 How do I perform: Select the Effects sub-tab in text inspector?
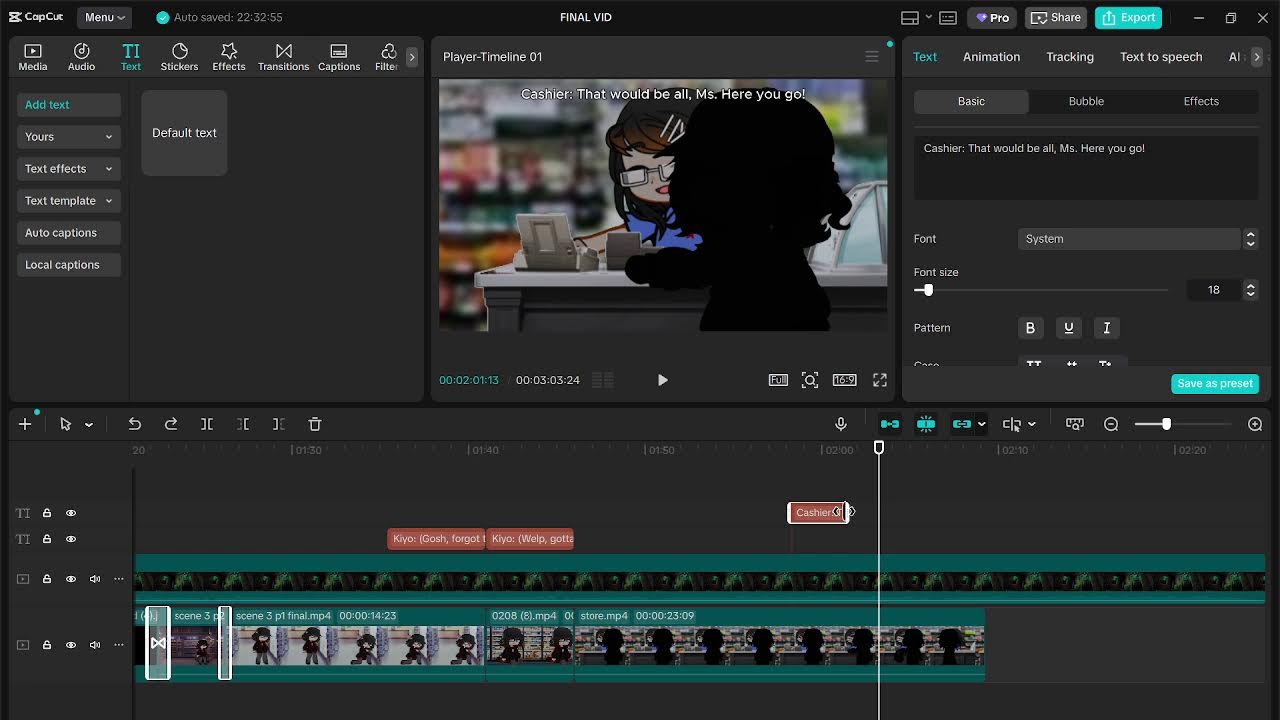pos(1201,101)
